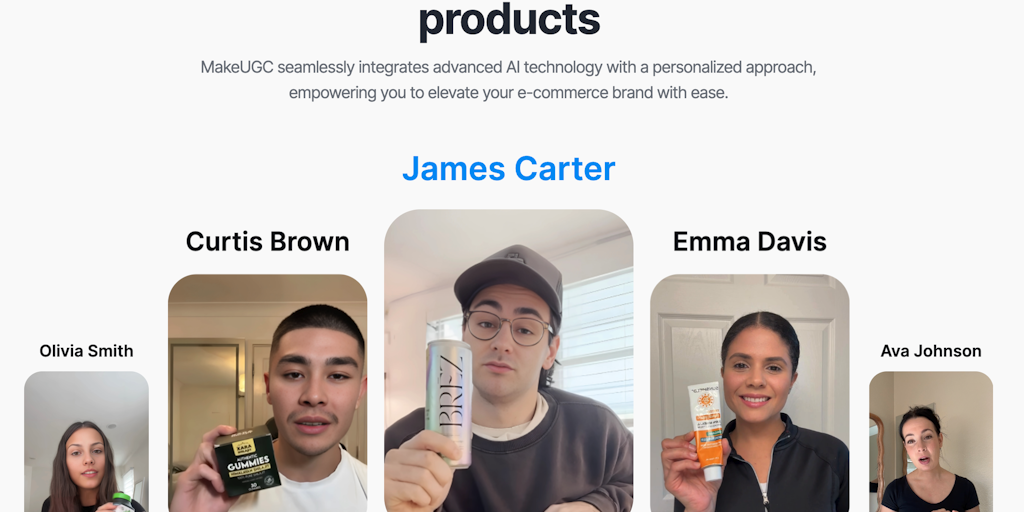Click the Emma Davis name label
This screenshot has width=1024, height=512.
click(x=750, y=242)
